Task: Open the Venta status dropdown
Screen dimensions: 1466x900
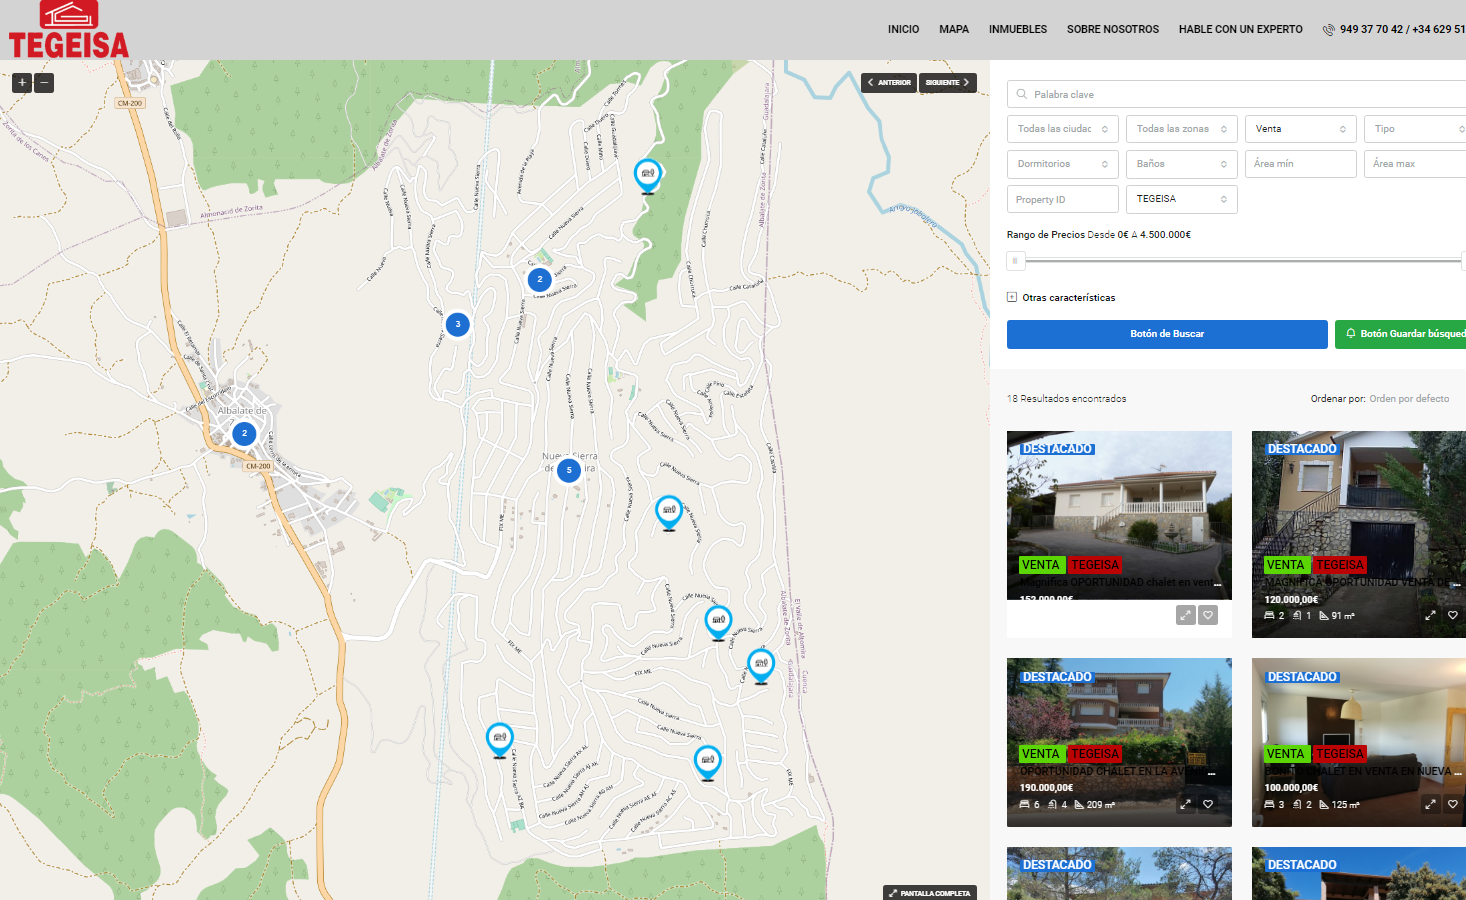Action: pyautogui.click(x=1301, y=129)
